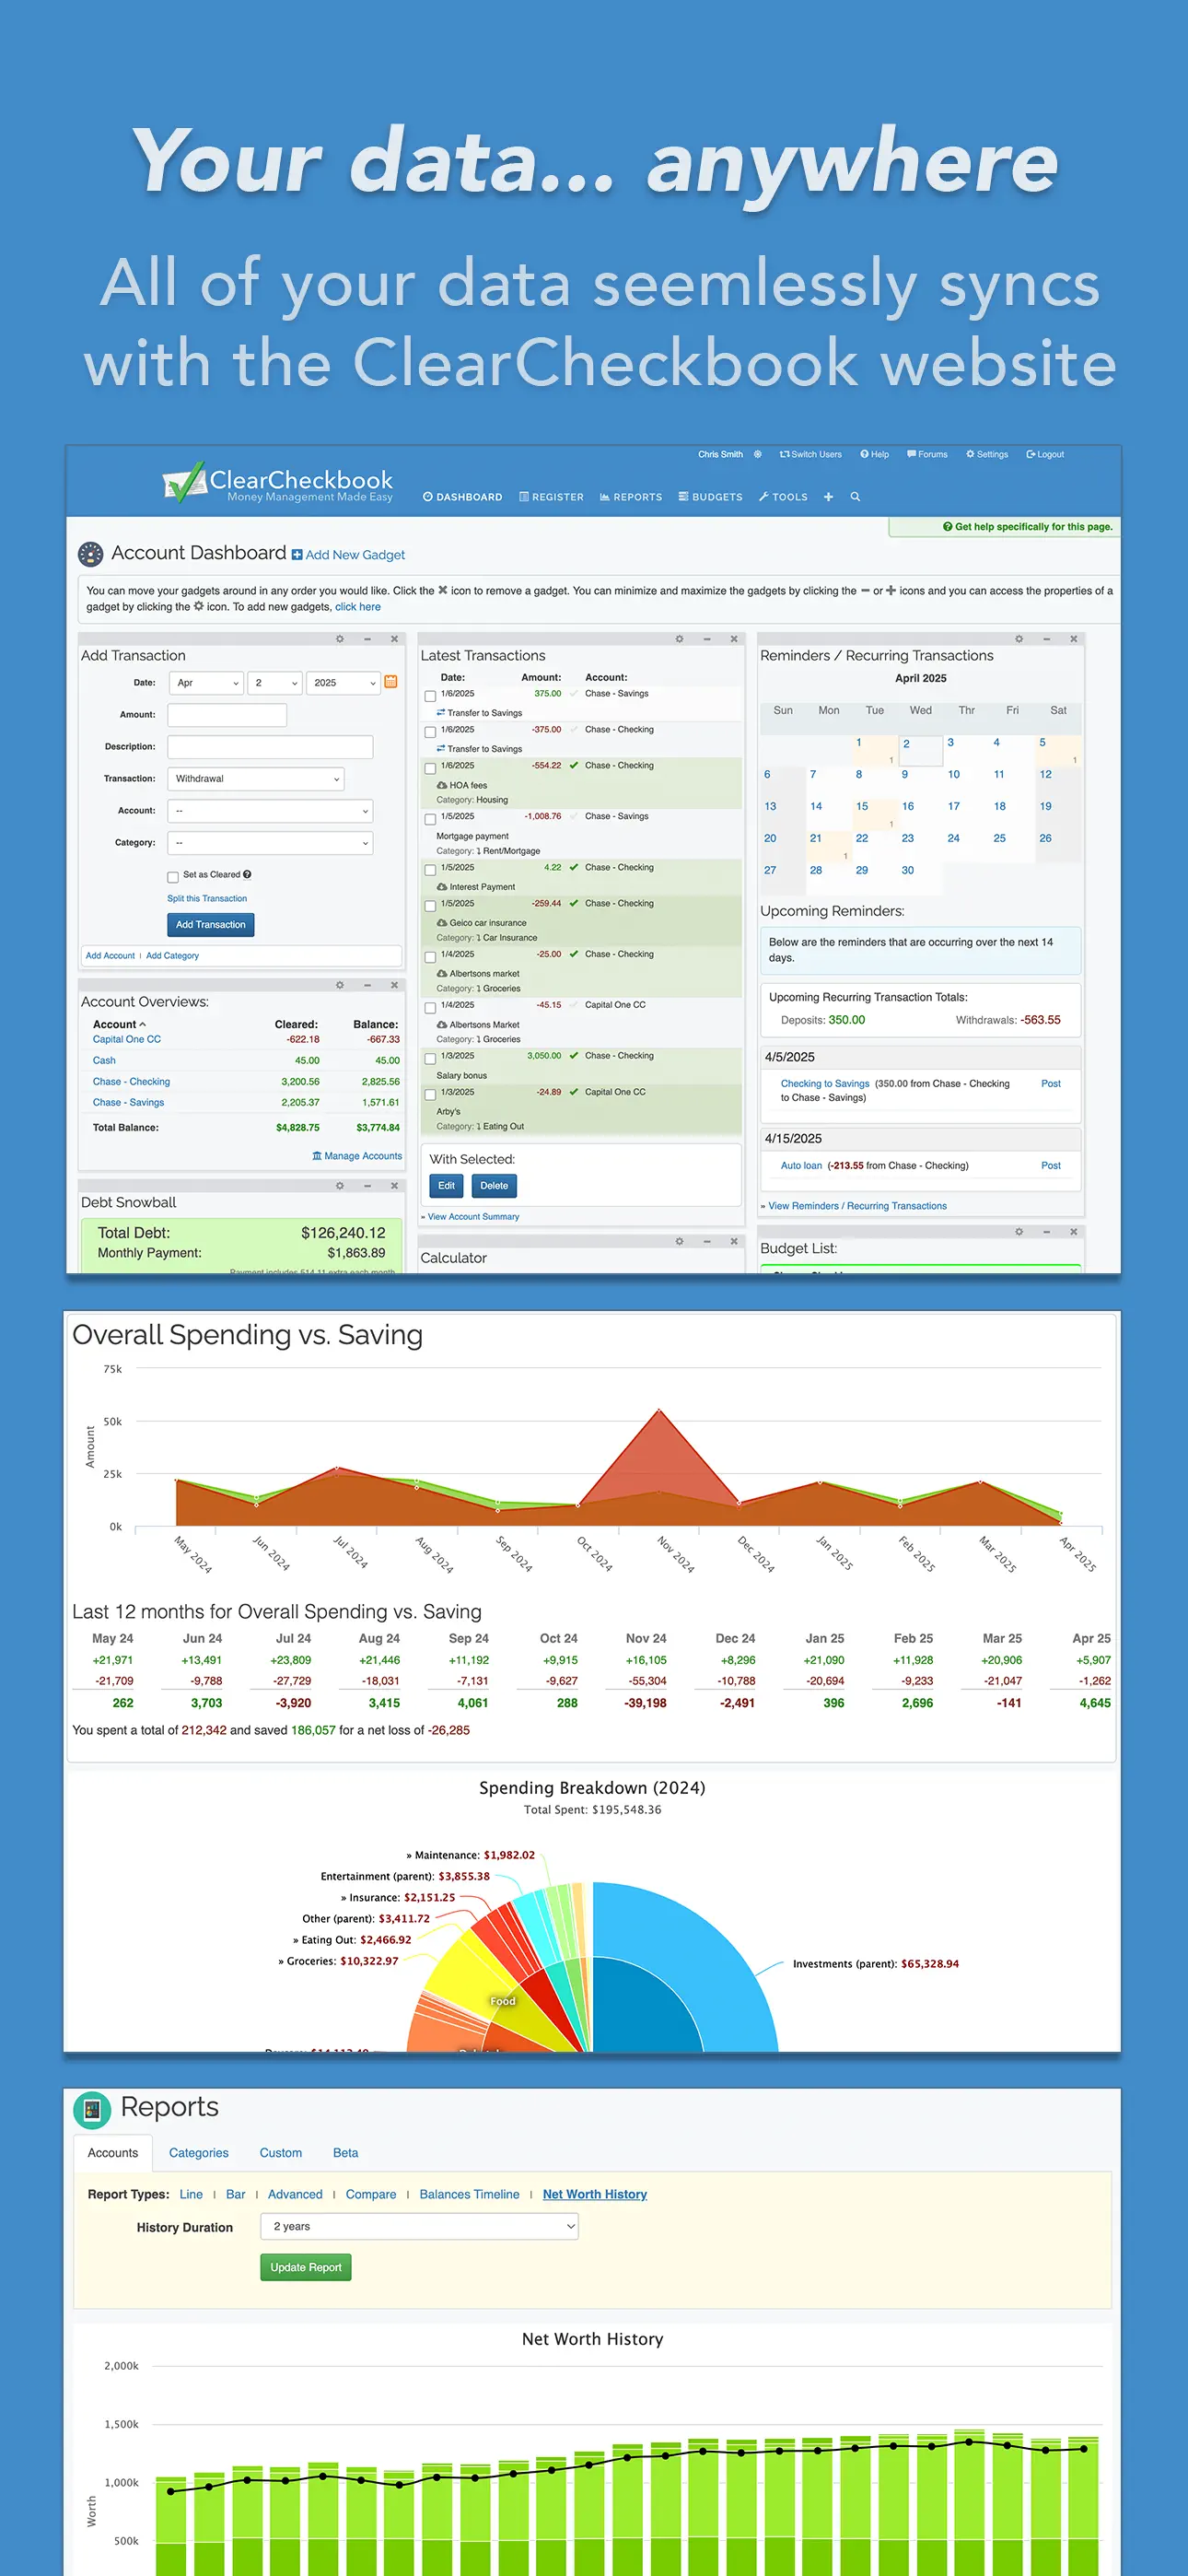Tick the Geico car insurance checkbox
This screenshot has width=1188, height=2576.
pos(430,906)
